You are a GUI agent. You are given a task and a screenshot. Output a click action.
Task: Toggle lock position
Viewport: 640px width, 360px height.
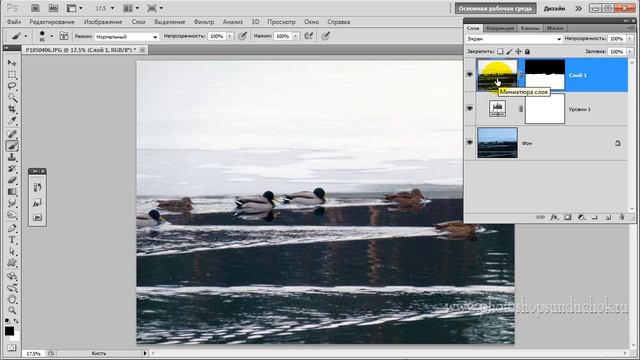coord(518,51)
